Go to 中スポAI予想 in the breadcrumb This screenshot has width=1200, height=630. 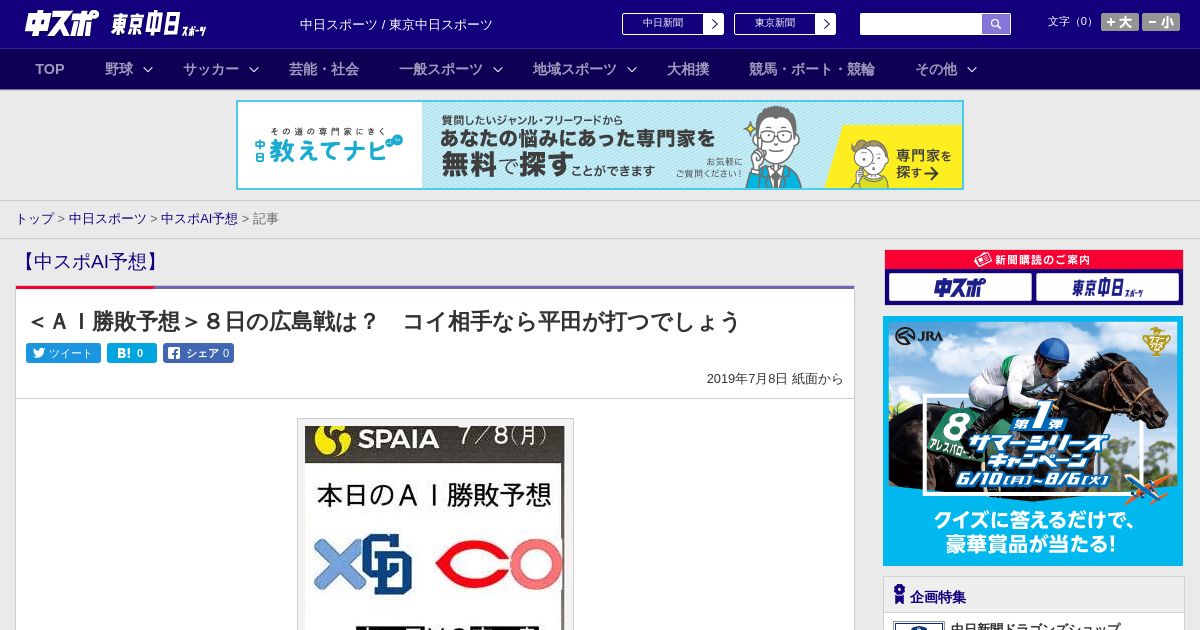pos(199,219)
